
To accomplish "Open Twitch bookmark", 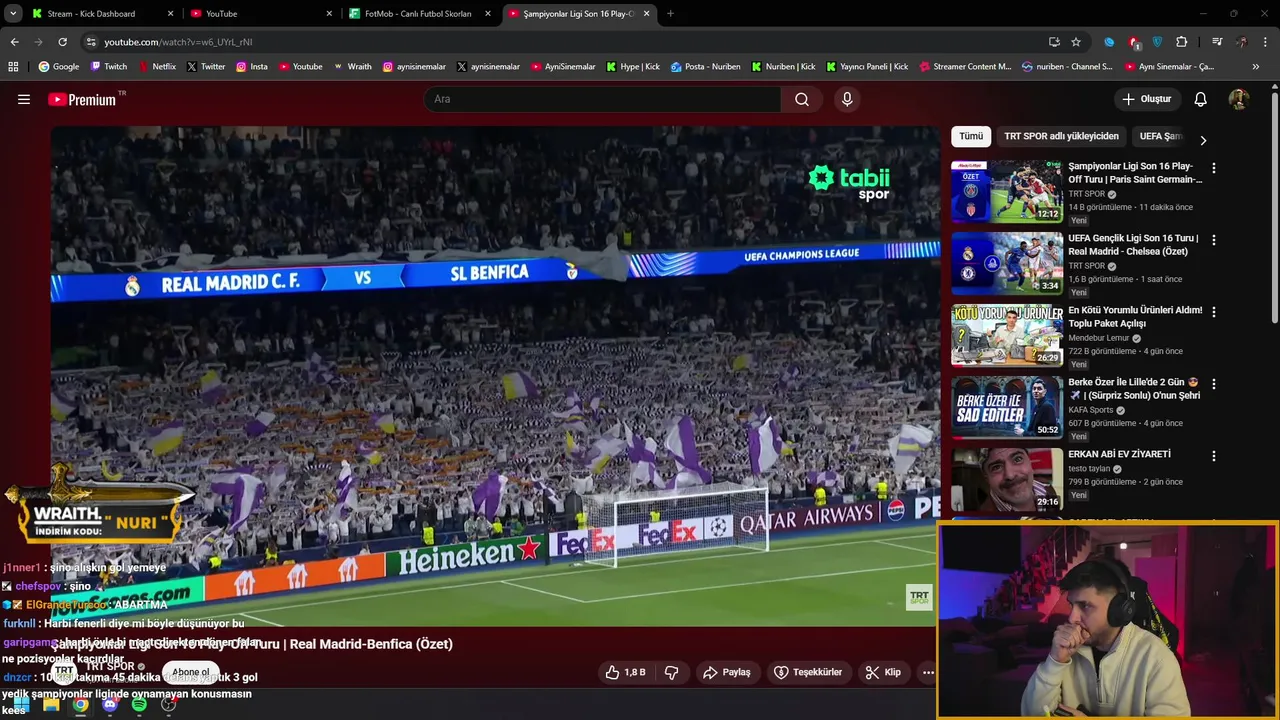I will click(x=109, y=67).
